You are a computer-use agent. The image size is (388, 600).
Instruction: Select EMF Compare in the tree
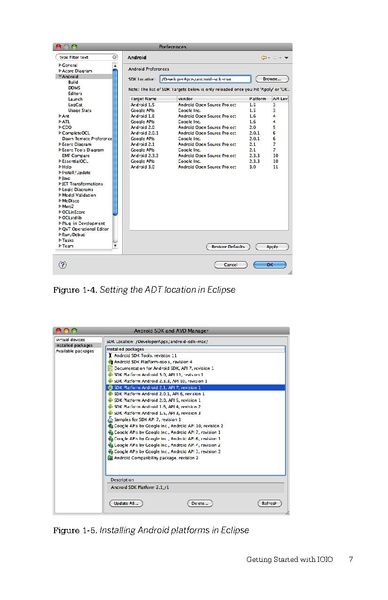[x=75, y=155]
